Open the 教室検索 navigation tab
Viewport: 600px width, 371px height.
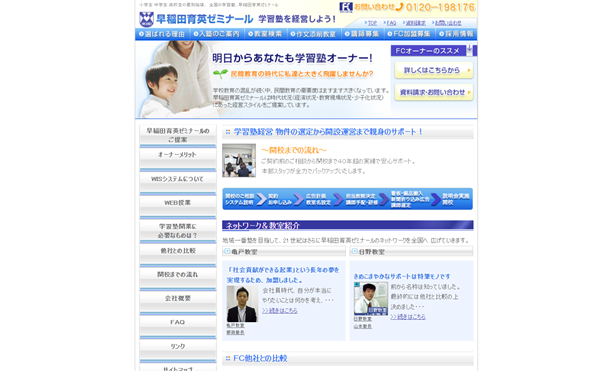click(x=265, y=34)
